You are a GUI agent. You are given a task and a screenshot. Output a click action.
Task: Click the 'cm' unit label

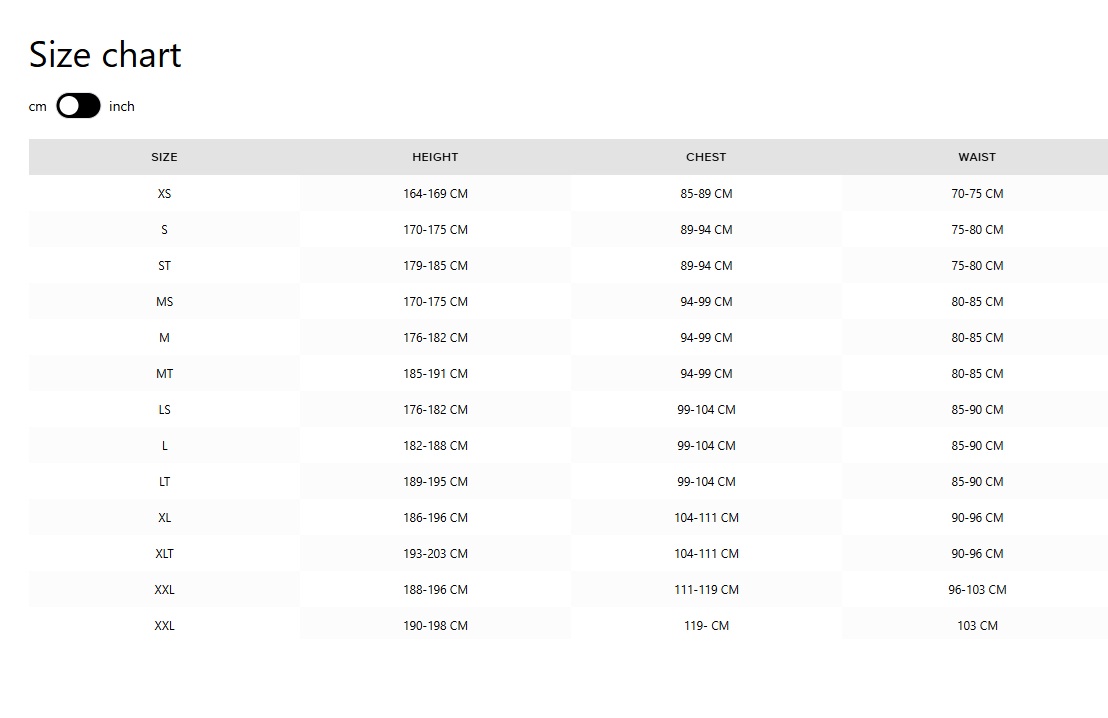(x=37, y=107)
